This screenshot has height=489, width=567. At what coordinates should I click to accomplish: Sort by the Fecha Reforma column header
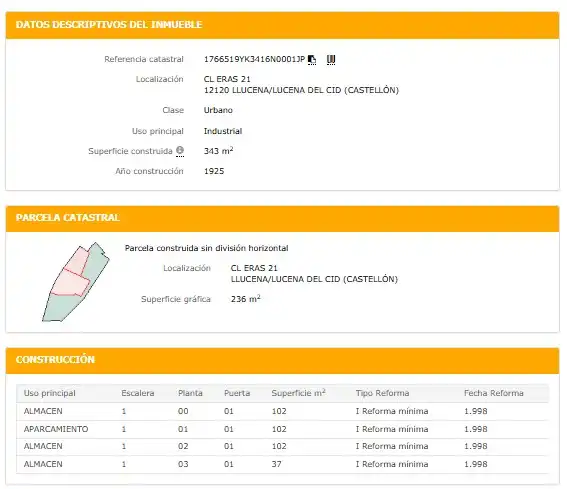[x=494, y=393]
